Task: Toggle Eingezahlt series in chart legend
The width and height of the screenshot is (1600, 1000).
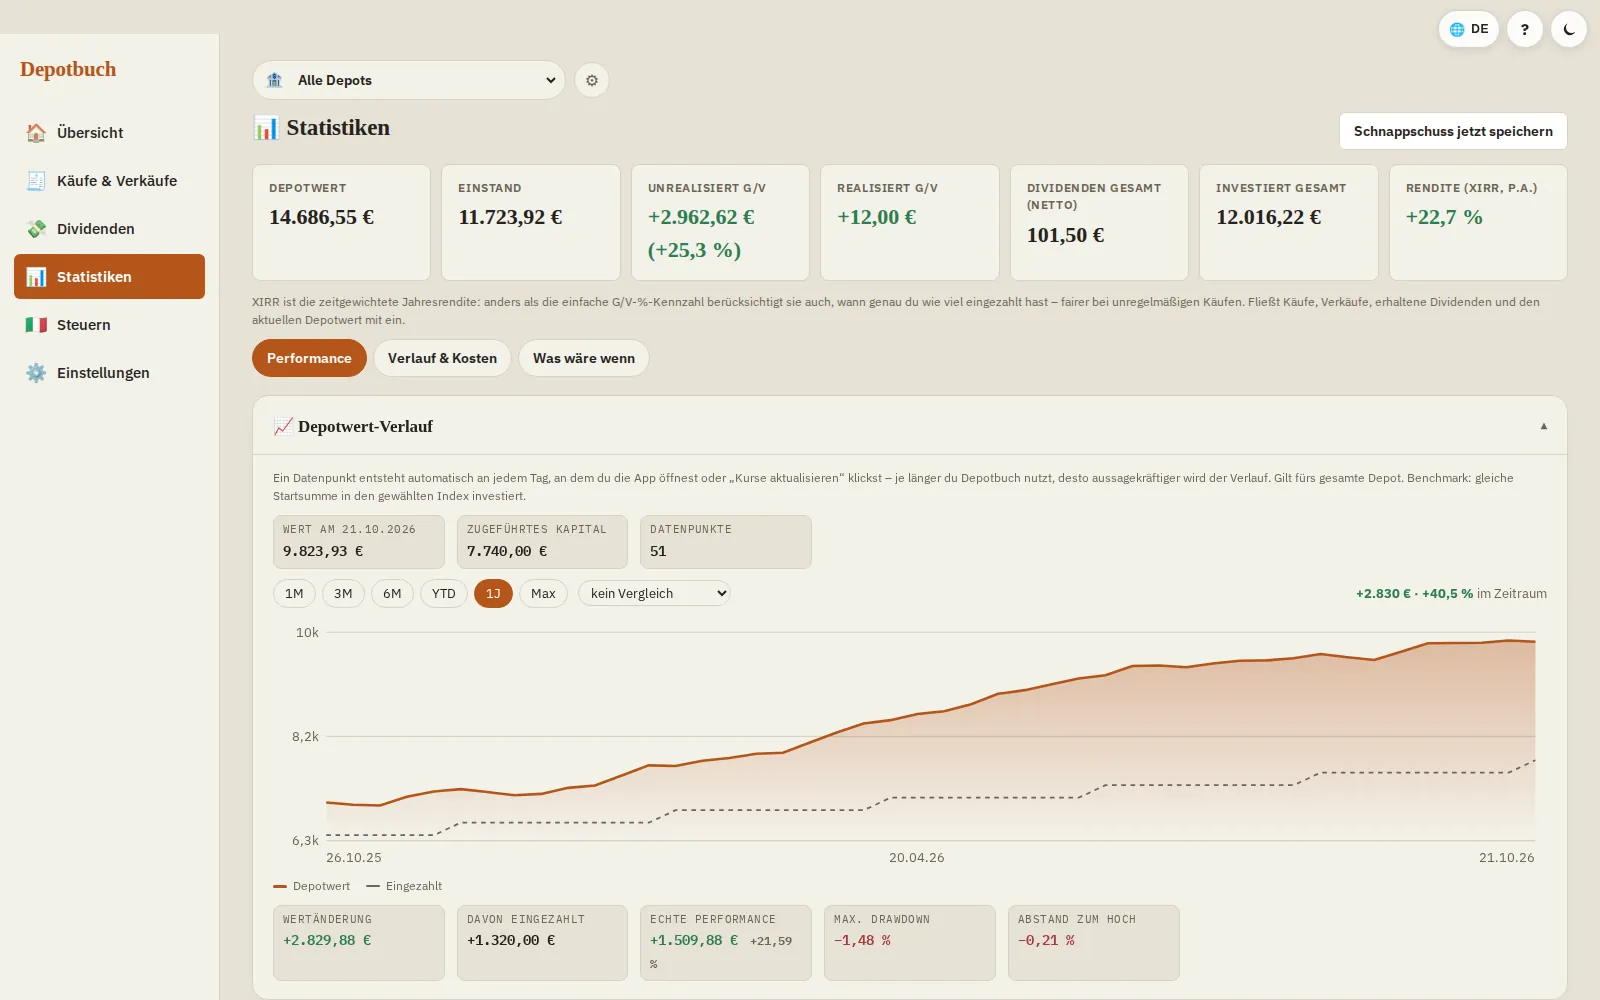Action: click(x=404, y=886)
